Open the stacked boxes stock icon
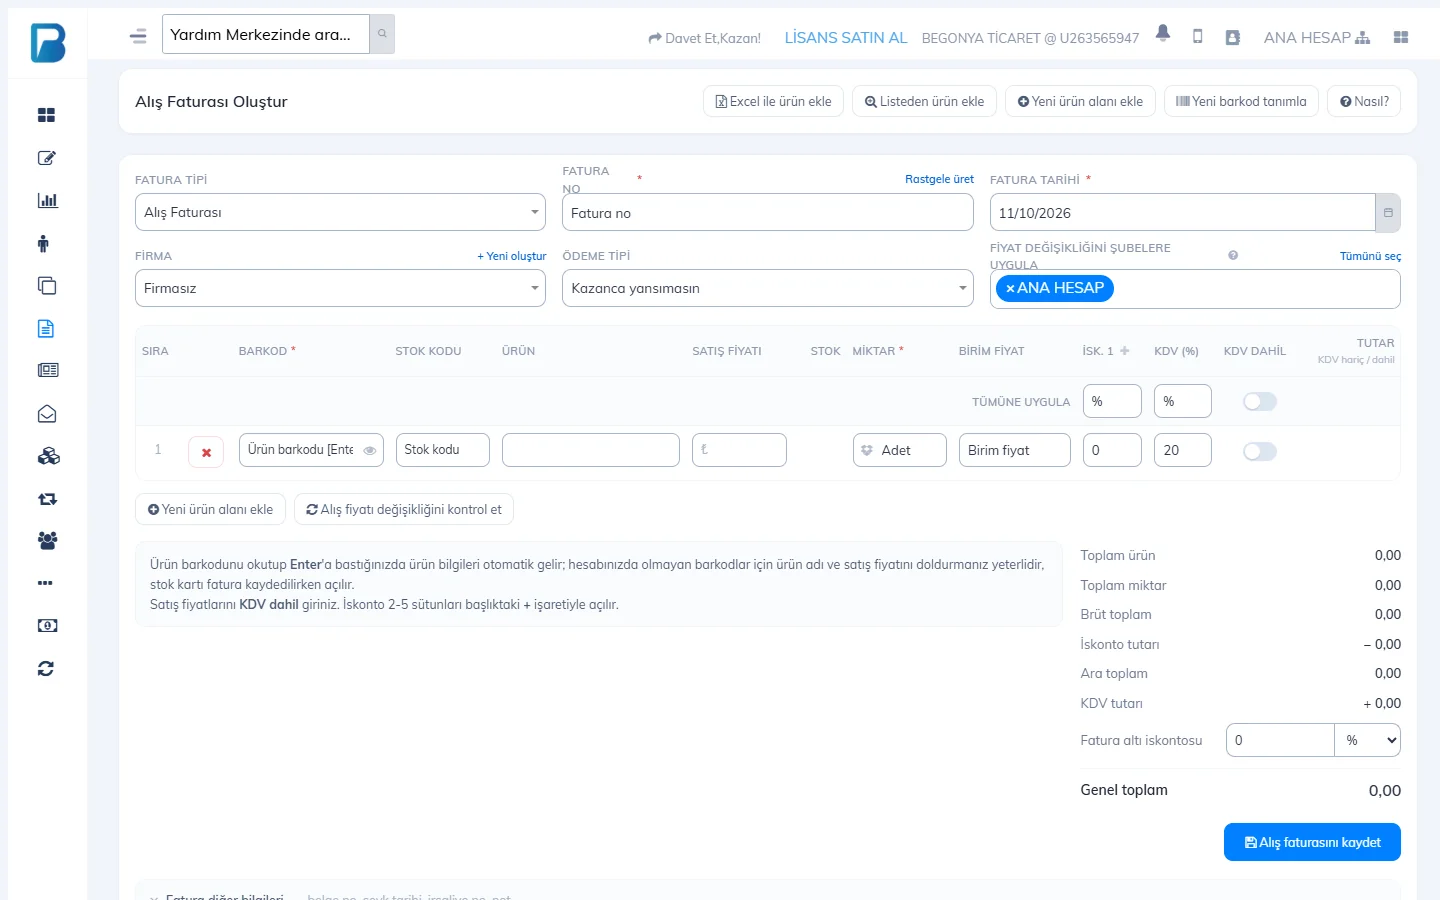The height and width of the screenshot is (900, 1440). tap(48, 456)
